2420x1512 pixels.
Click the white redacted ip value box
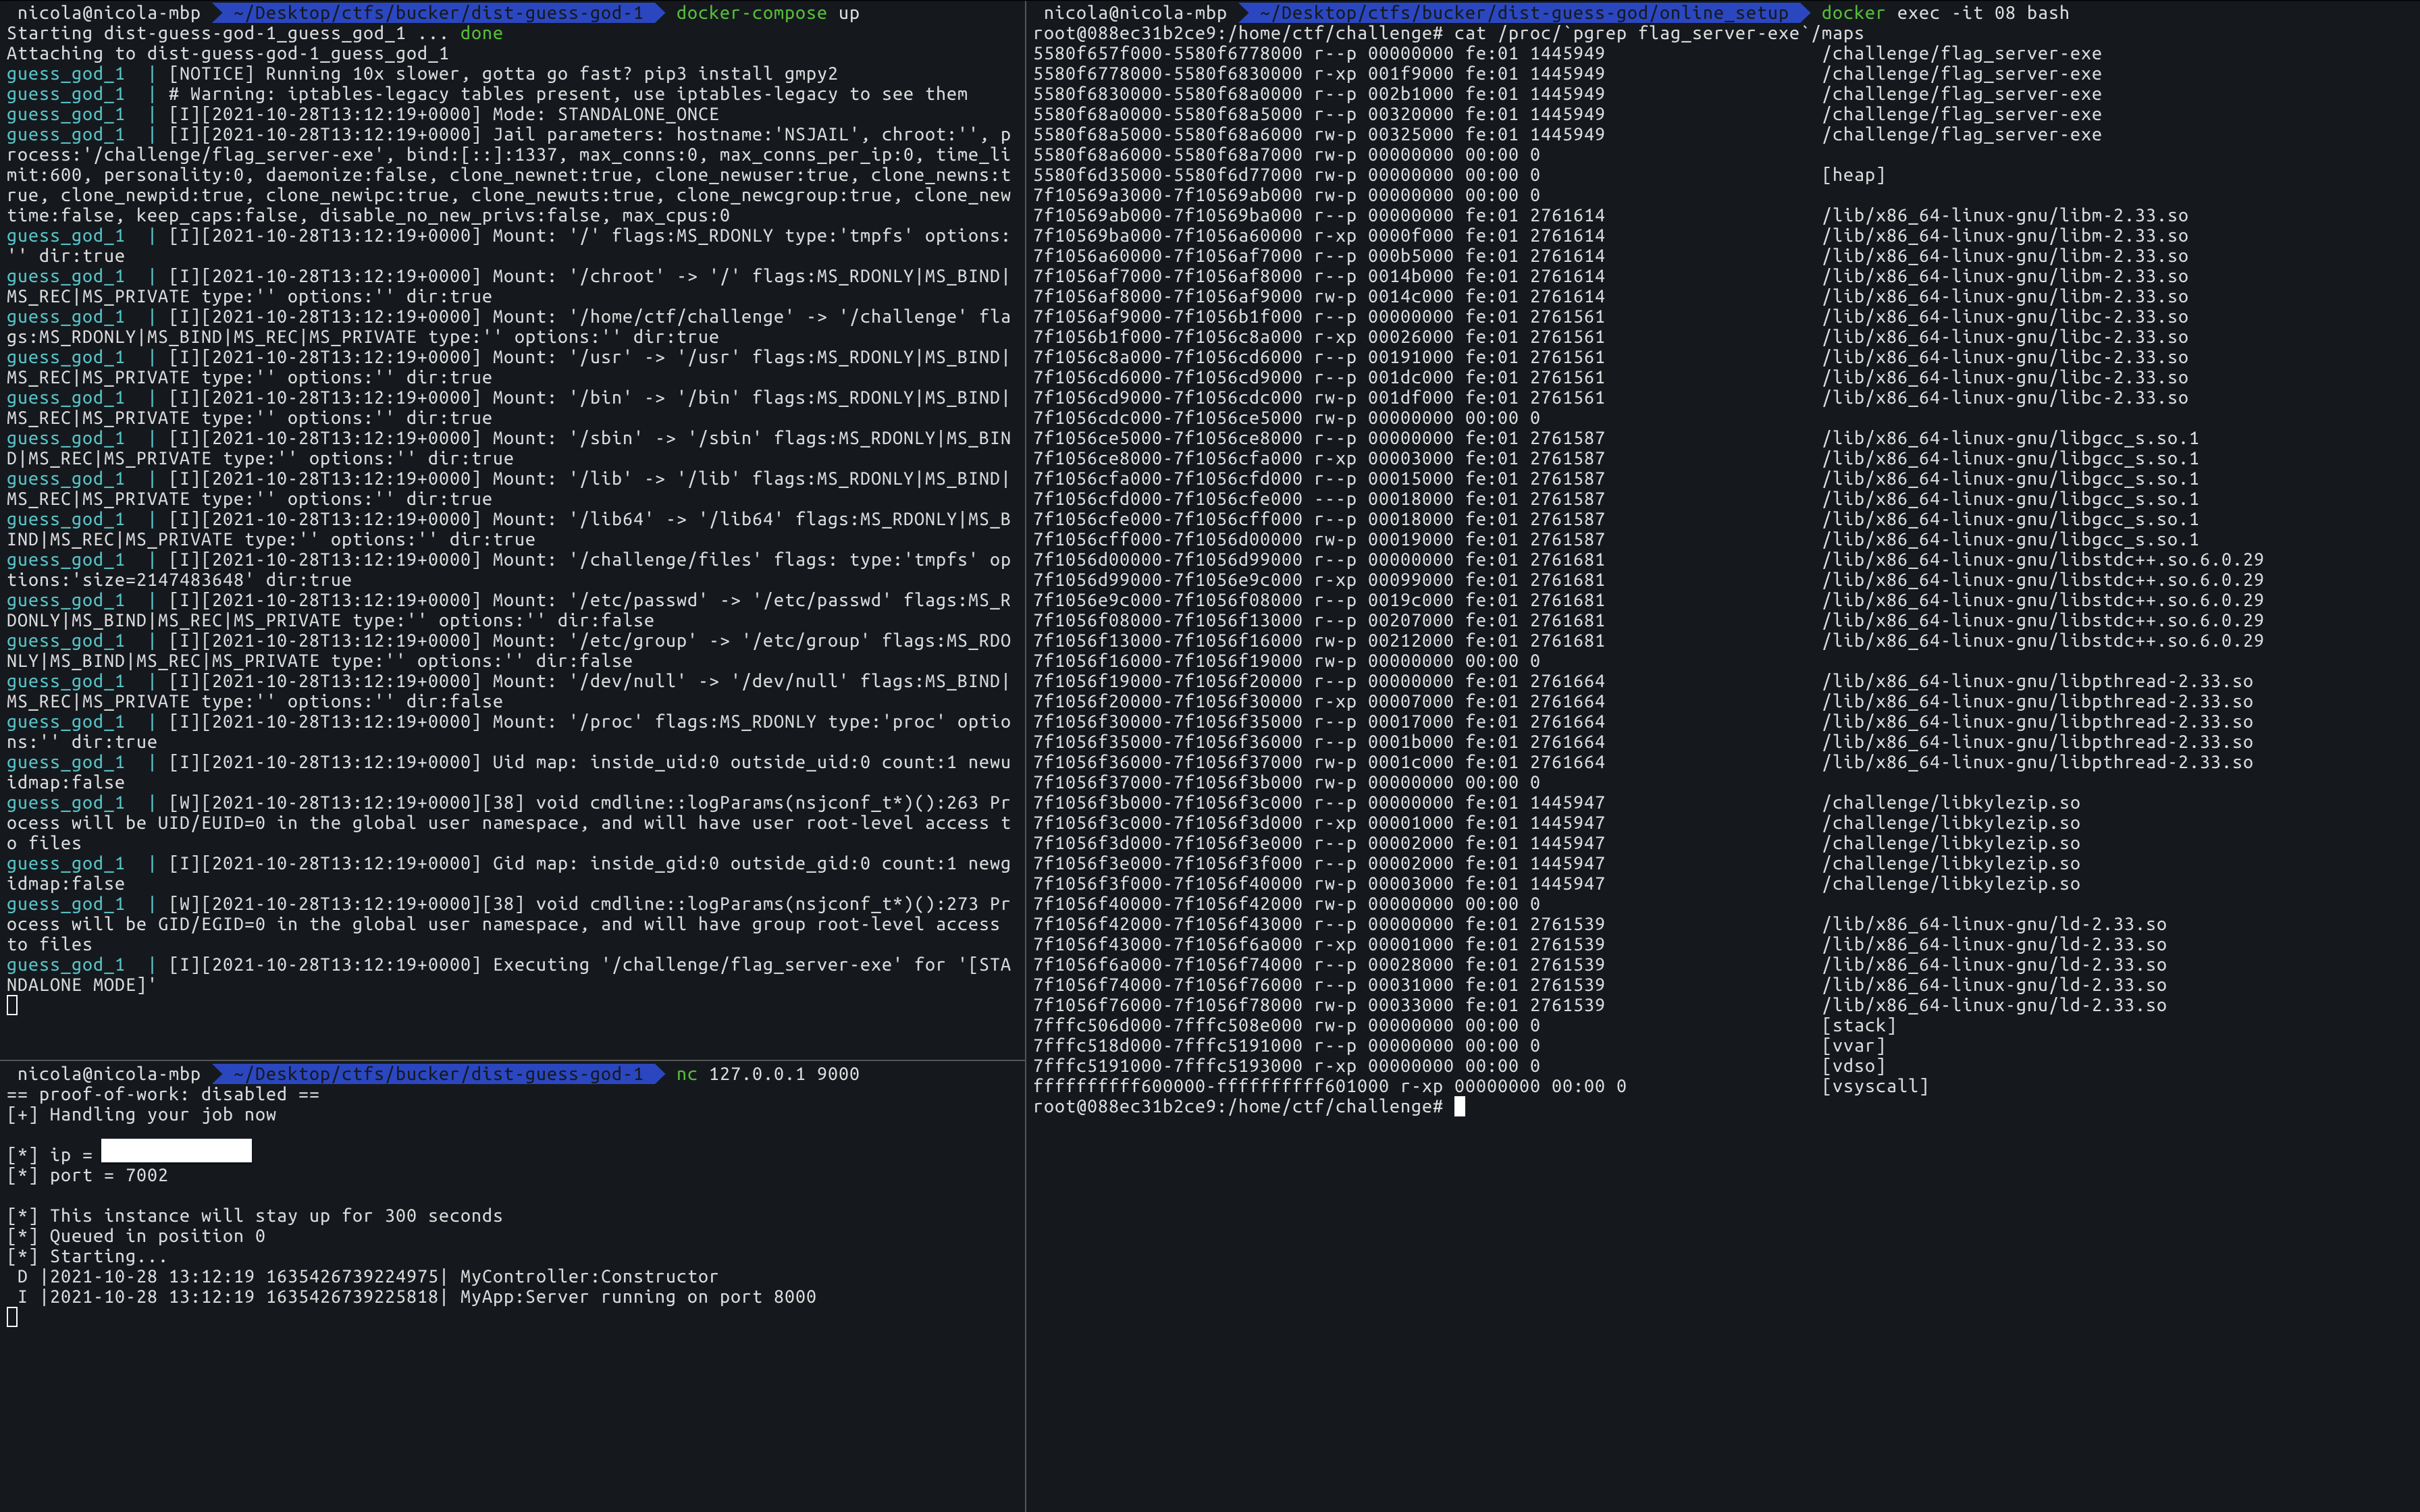(176, 1151)
